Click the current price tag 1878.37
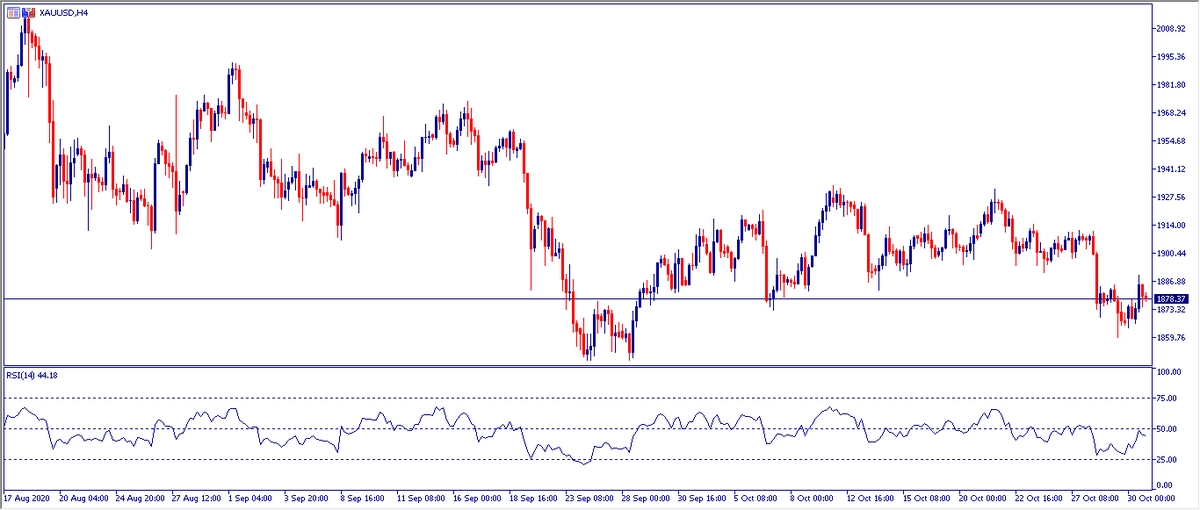This screenshot has height=510, width=1200. pos(1170,298)
